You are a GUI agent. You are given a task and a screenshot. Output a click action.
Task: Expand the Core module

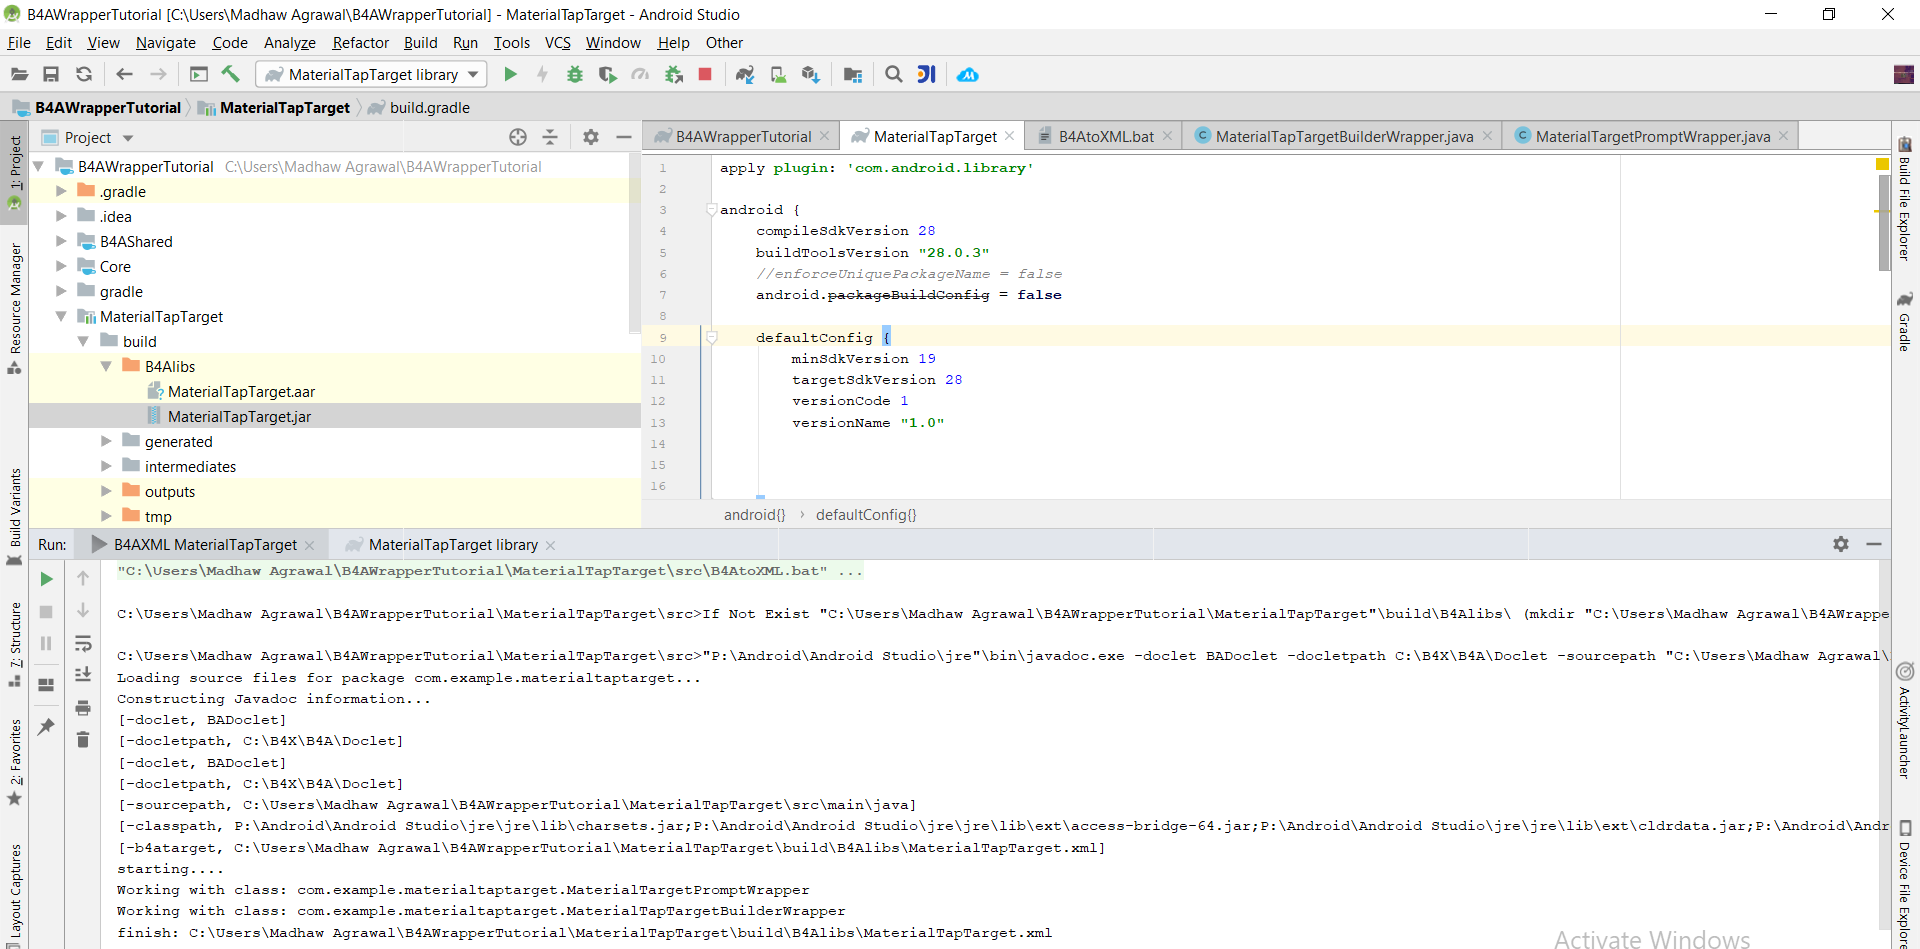(61, 266)
